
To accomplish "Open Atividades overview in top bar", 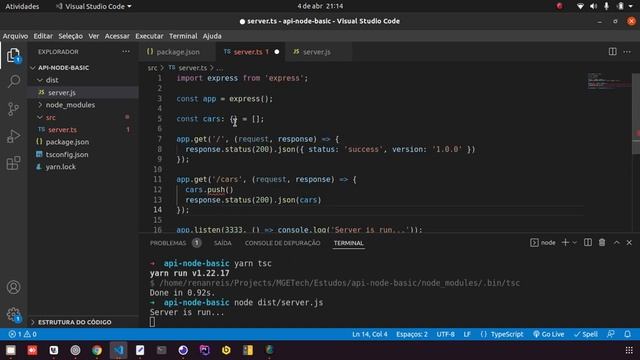I will (22, 6).
